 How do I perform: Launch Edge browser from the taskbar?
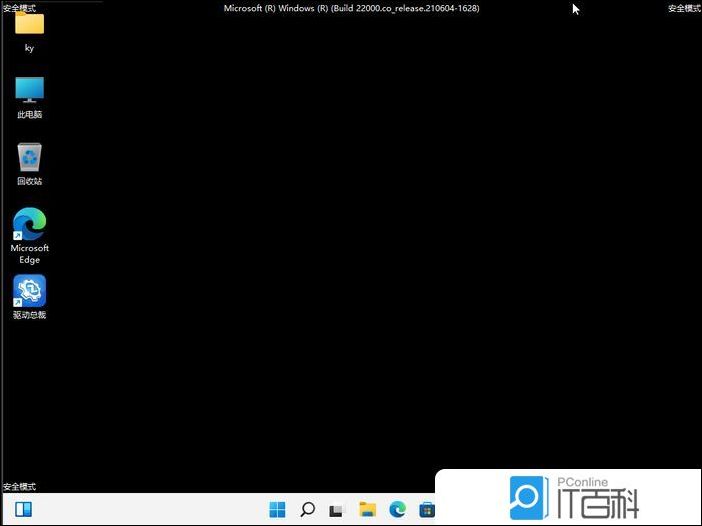[x=397, y=509]
